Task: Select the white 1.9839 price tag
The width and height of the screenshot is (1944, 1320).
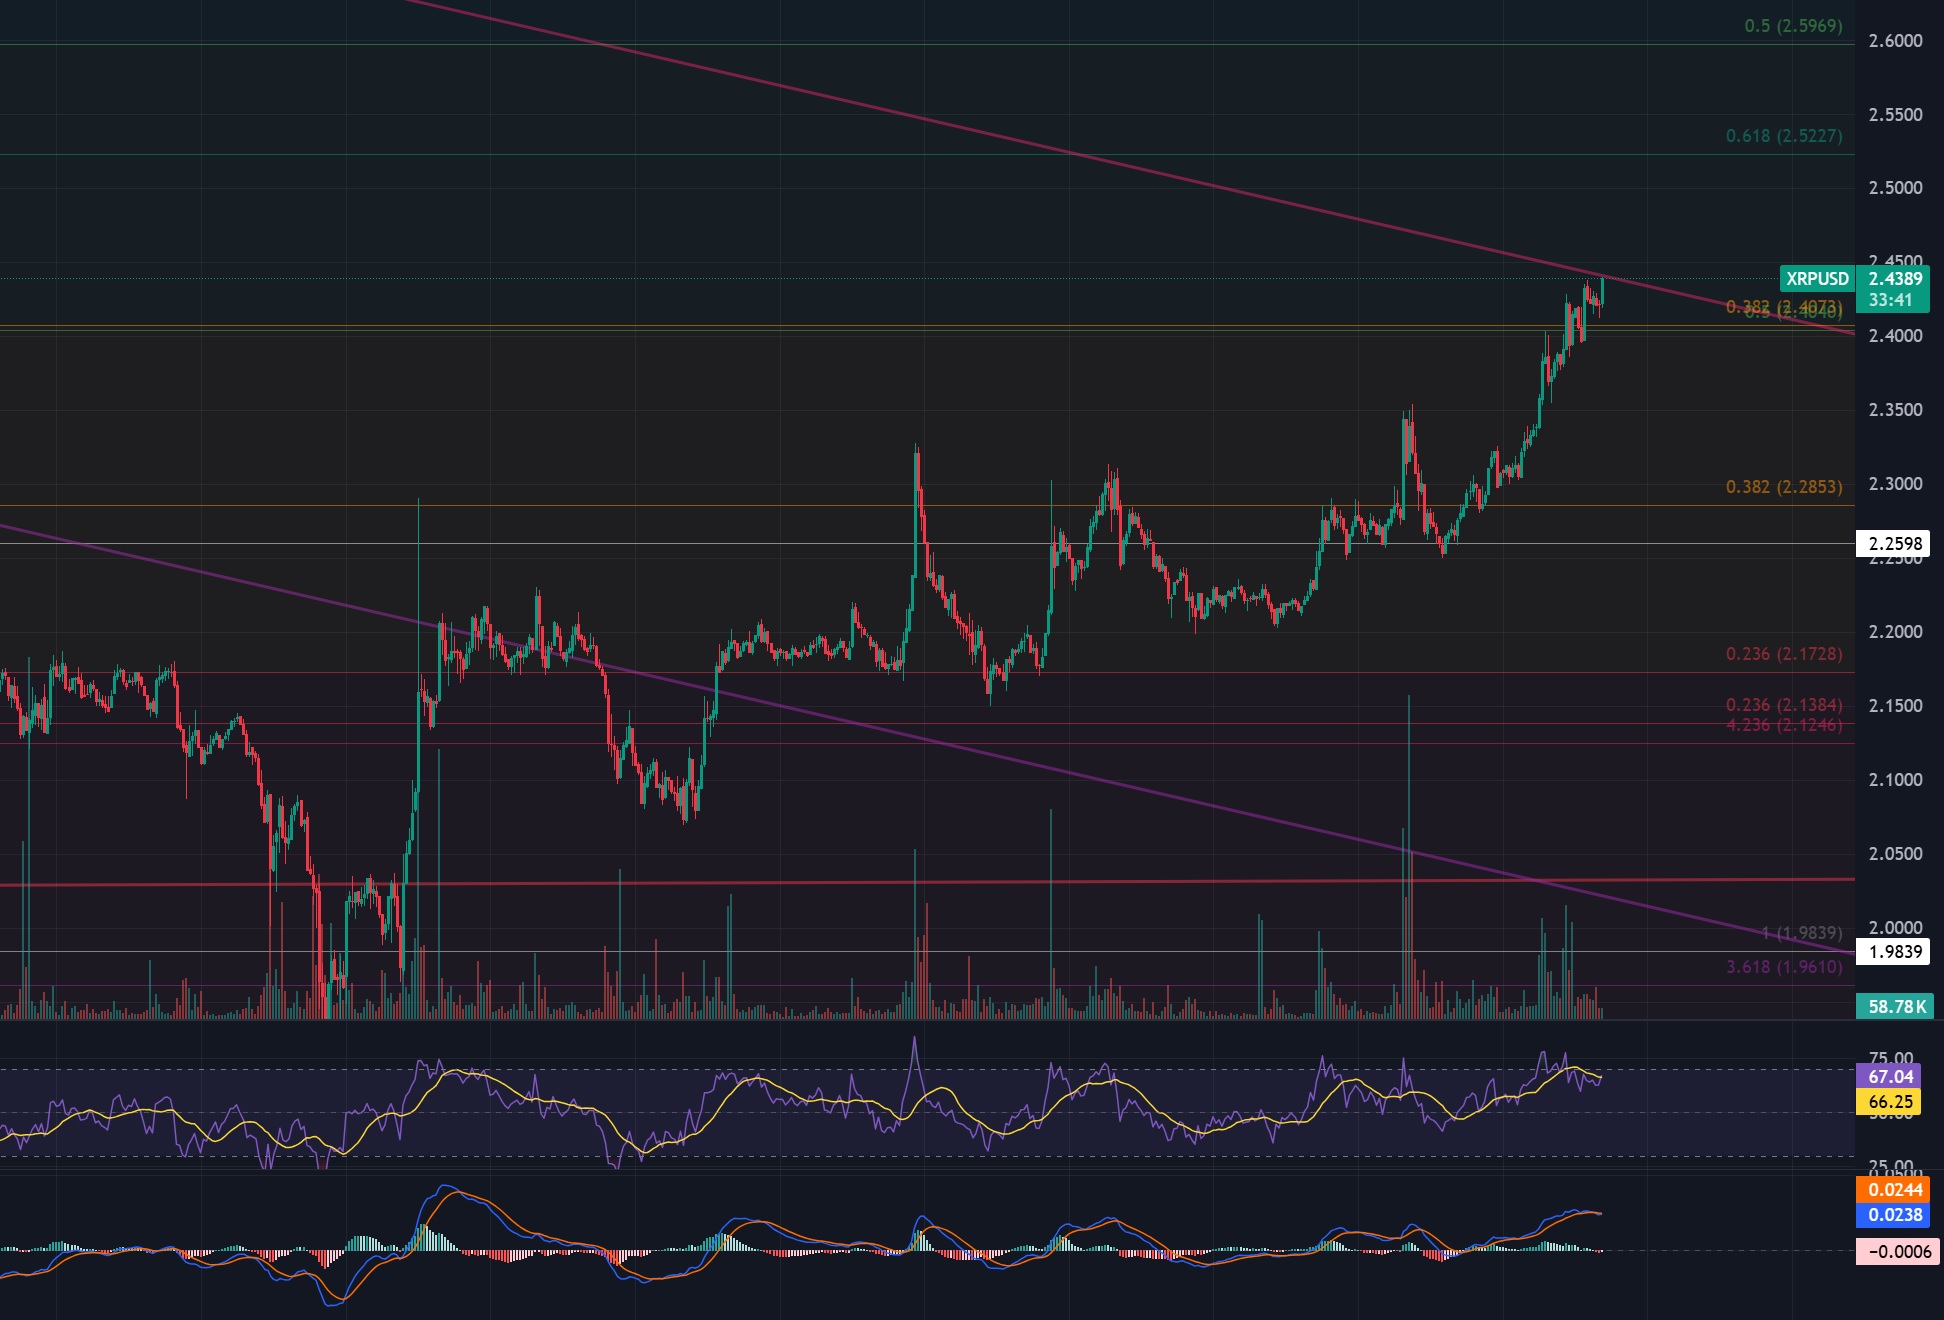Action: coord(1893,952)
